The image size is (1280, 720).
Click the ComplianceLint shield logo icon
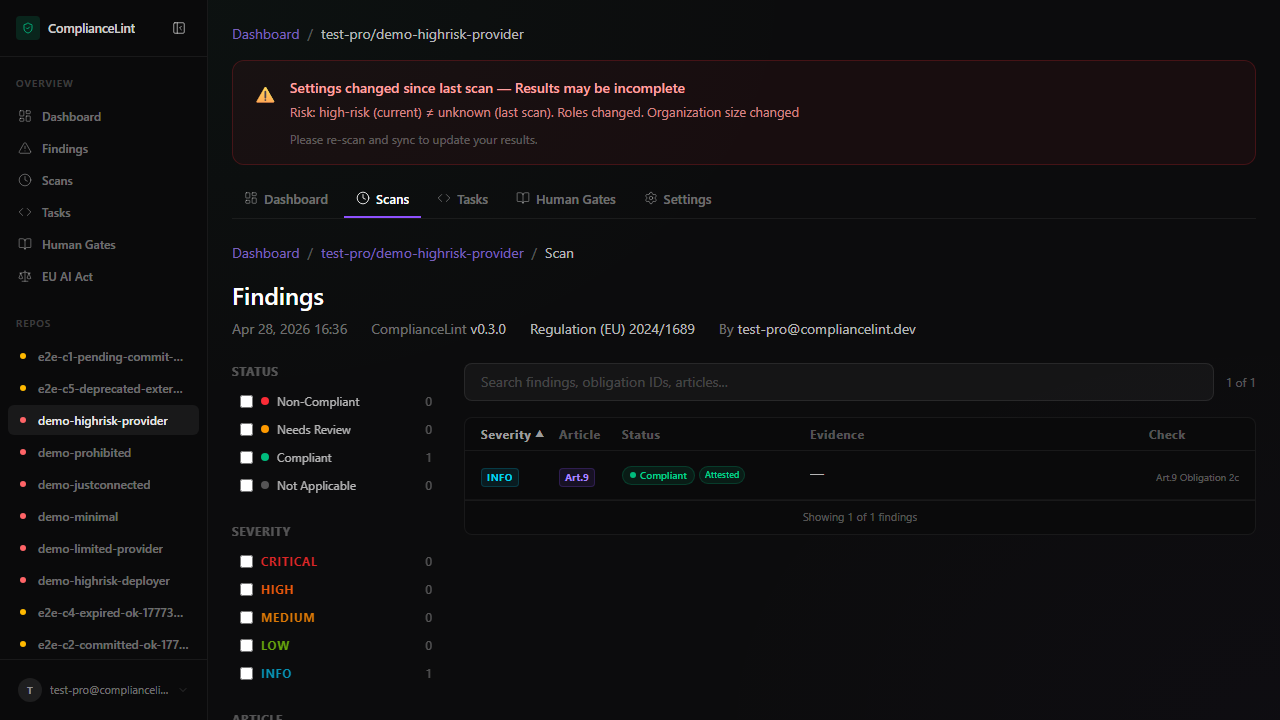[x=28, y=29]
